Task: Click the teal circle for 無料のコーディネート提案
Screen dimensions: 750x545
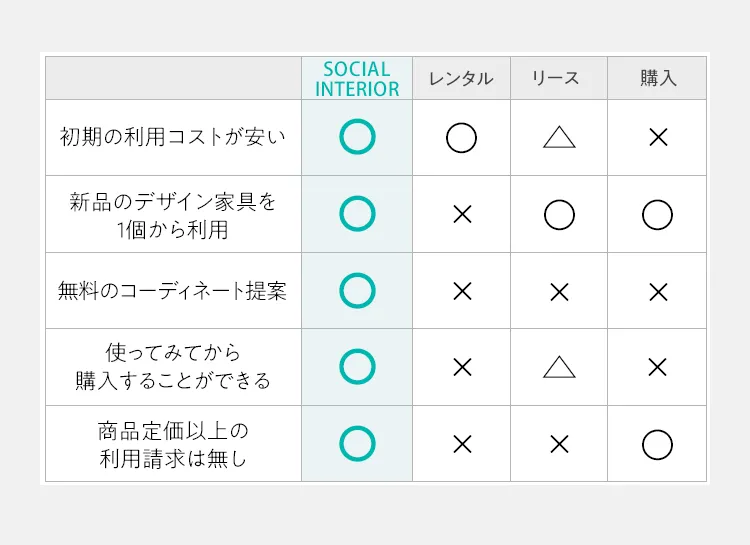Action: tap(357, 290)
